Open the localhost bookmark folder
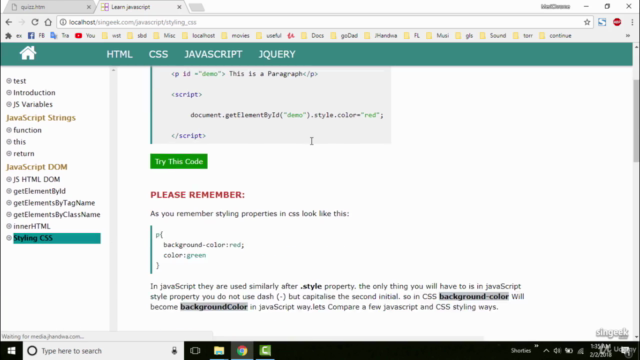This screenshot has width=640, height=360. [199, 36]
